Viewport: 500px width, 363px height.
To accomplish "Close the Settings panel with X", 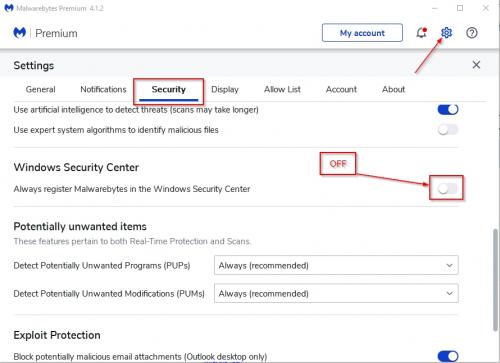I will point(476,65).
